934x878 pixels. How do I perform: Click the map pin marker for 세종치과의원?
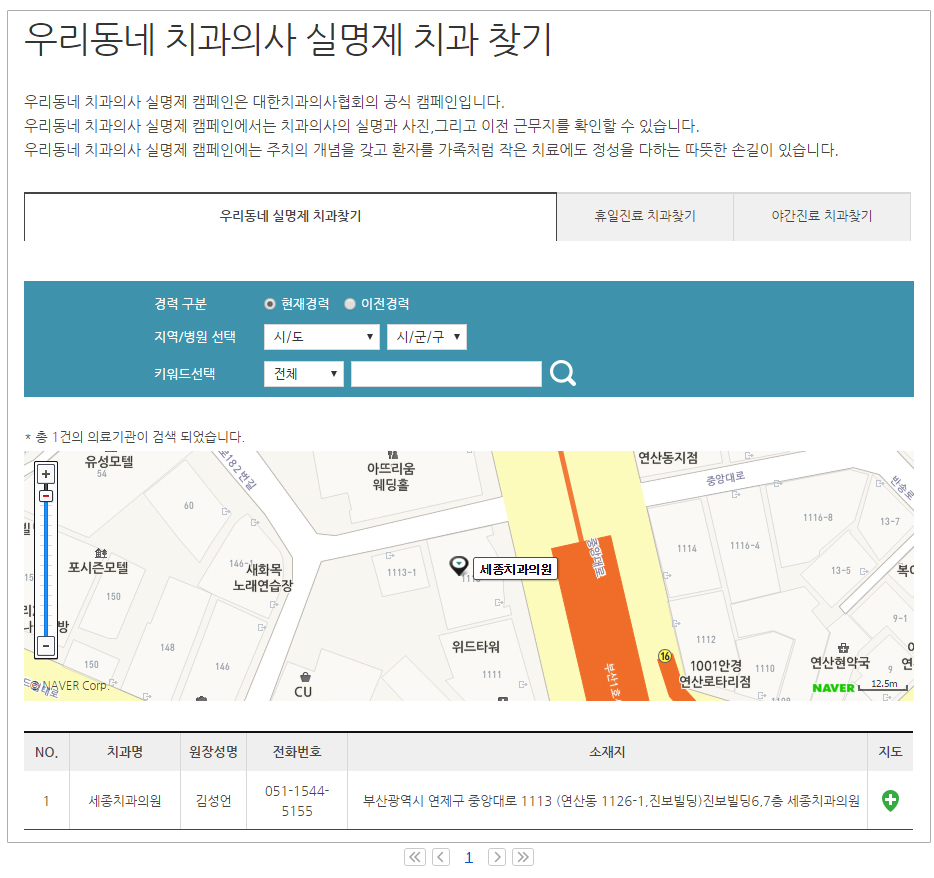pyautogui.click(x=459, y=567)
